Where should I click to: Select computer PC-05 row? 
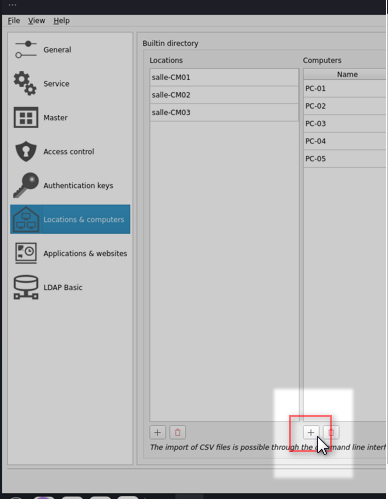345,159
